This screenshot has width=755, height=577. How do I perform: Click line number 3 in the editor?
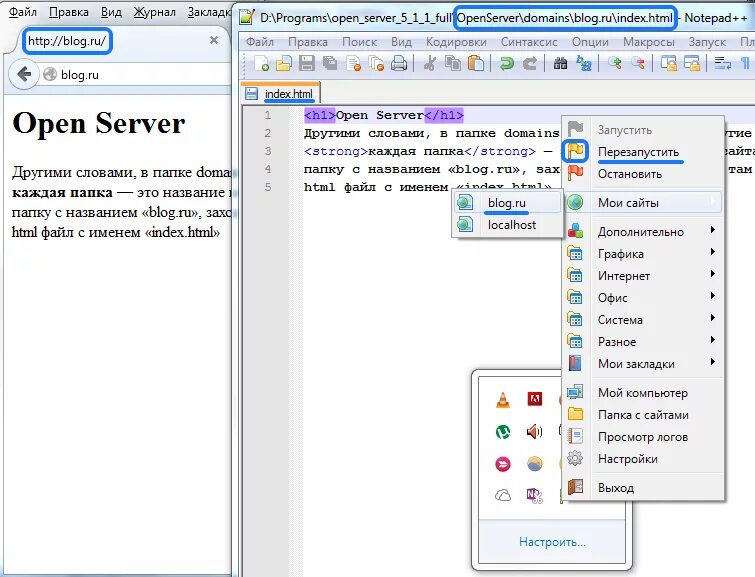tap(268, 151)
